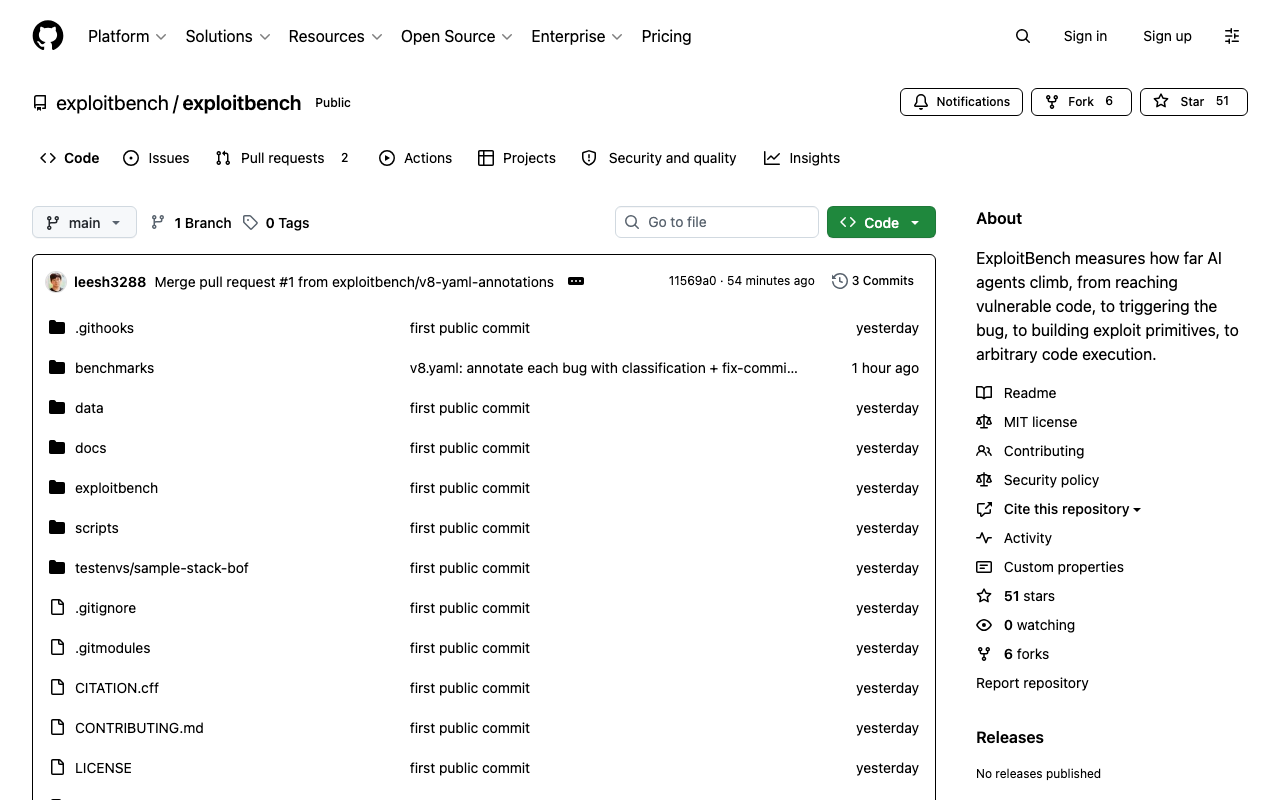Click the leesh3288 author name
The width and height of the screenshot is (1280, 800).
point(110,282)
